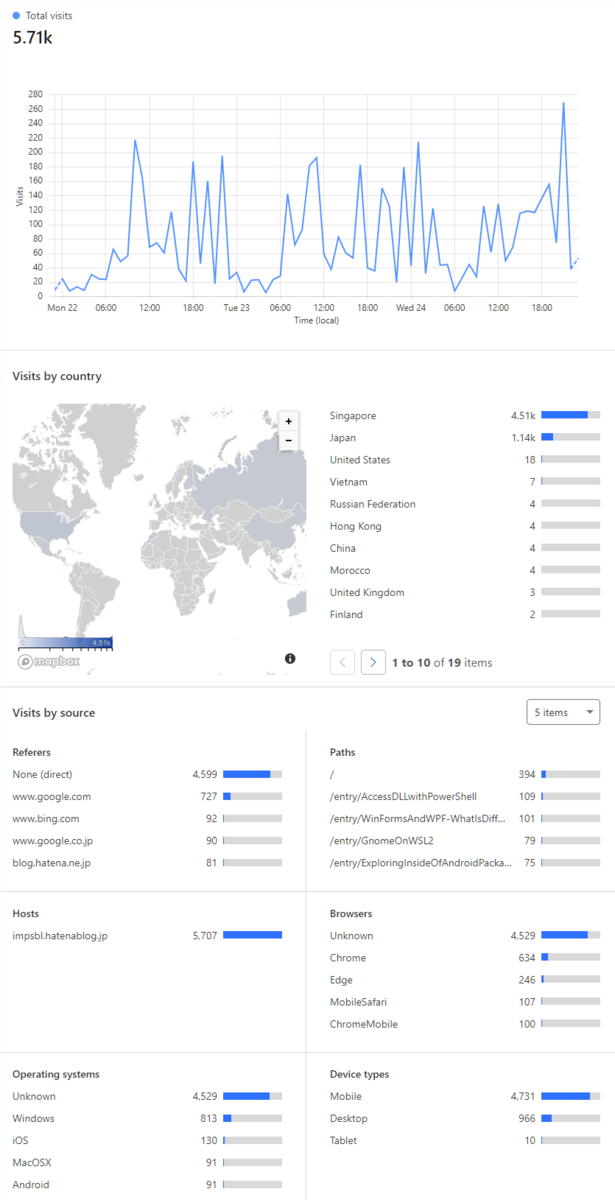The image size is (615, 1200).
Task: Click the /entry/WinFormsAndWPF path
Action: click(x=465, y=818)
